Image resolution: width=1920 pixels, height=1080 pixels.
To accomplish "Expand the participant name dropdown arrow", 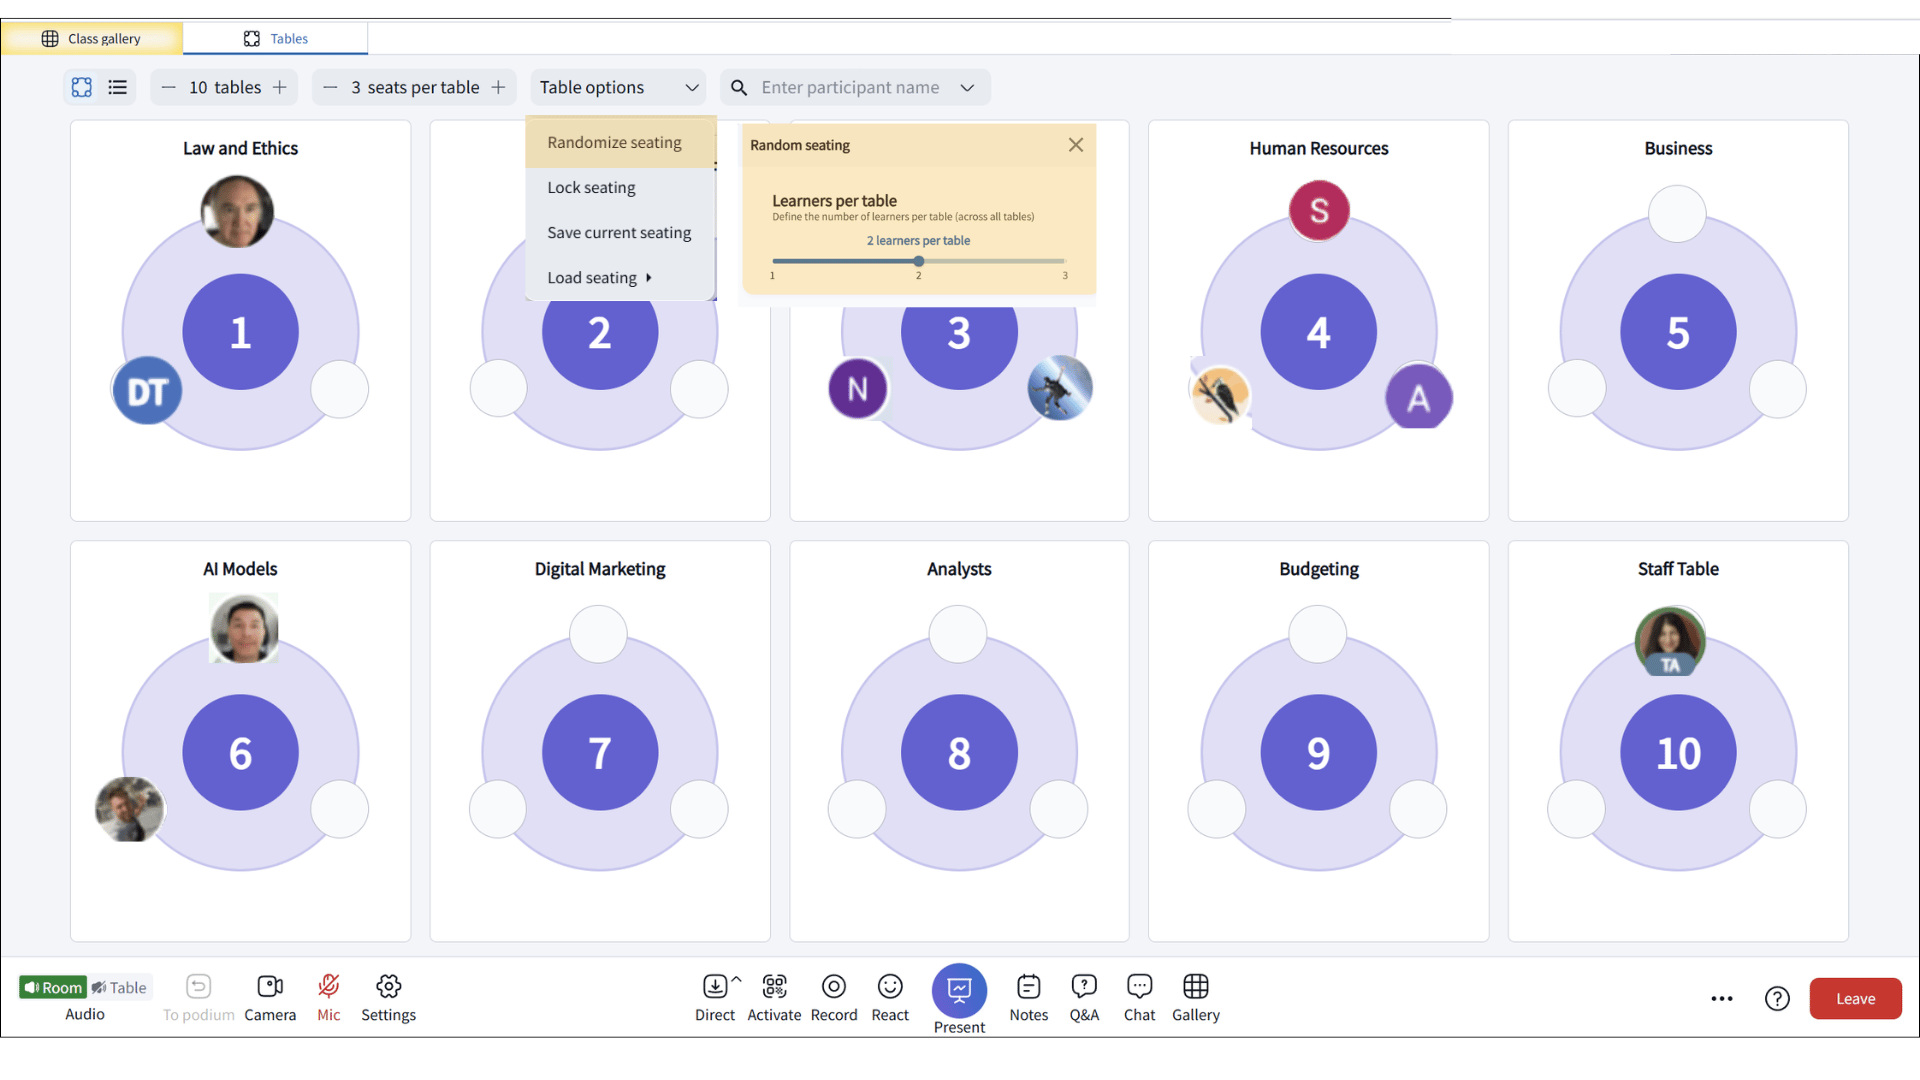I will click(x=967, y=88).
